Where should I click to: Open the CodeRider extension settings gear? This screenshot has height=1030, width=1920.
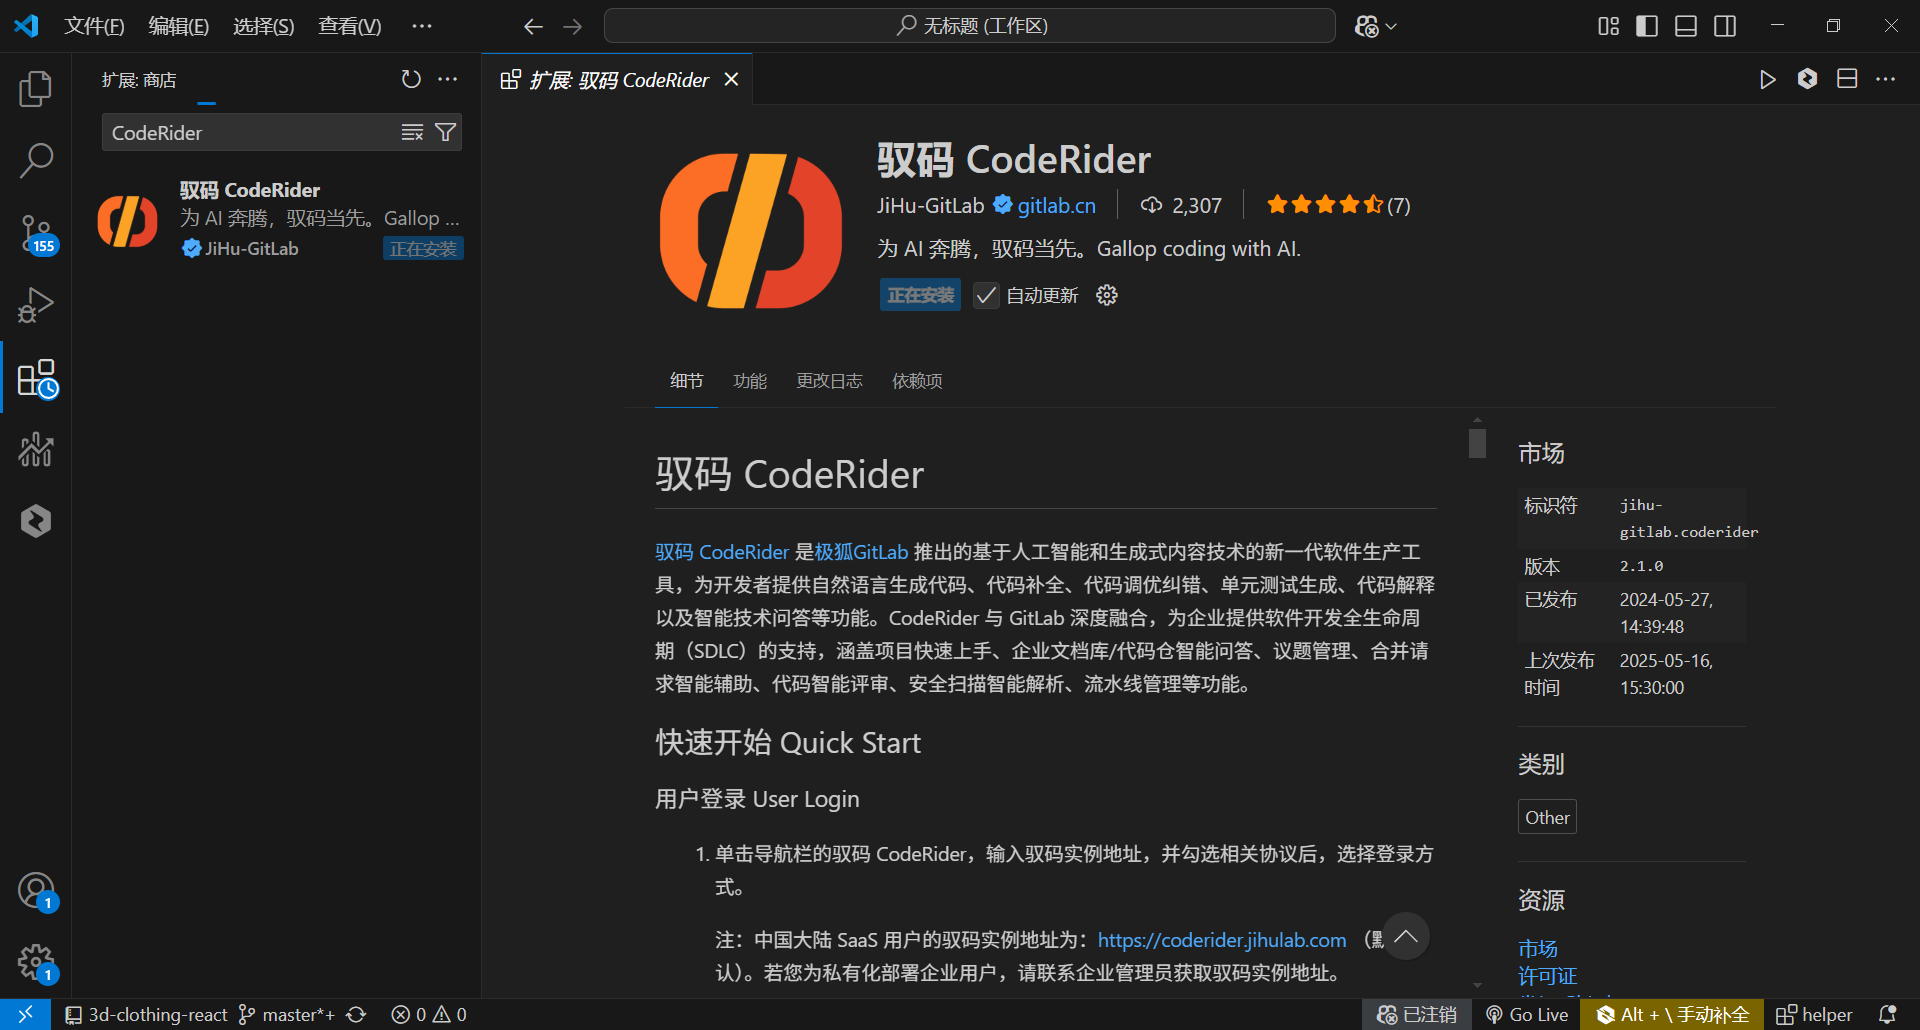click(1106, 295)
